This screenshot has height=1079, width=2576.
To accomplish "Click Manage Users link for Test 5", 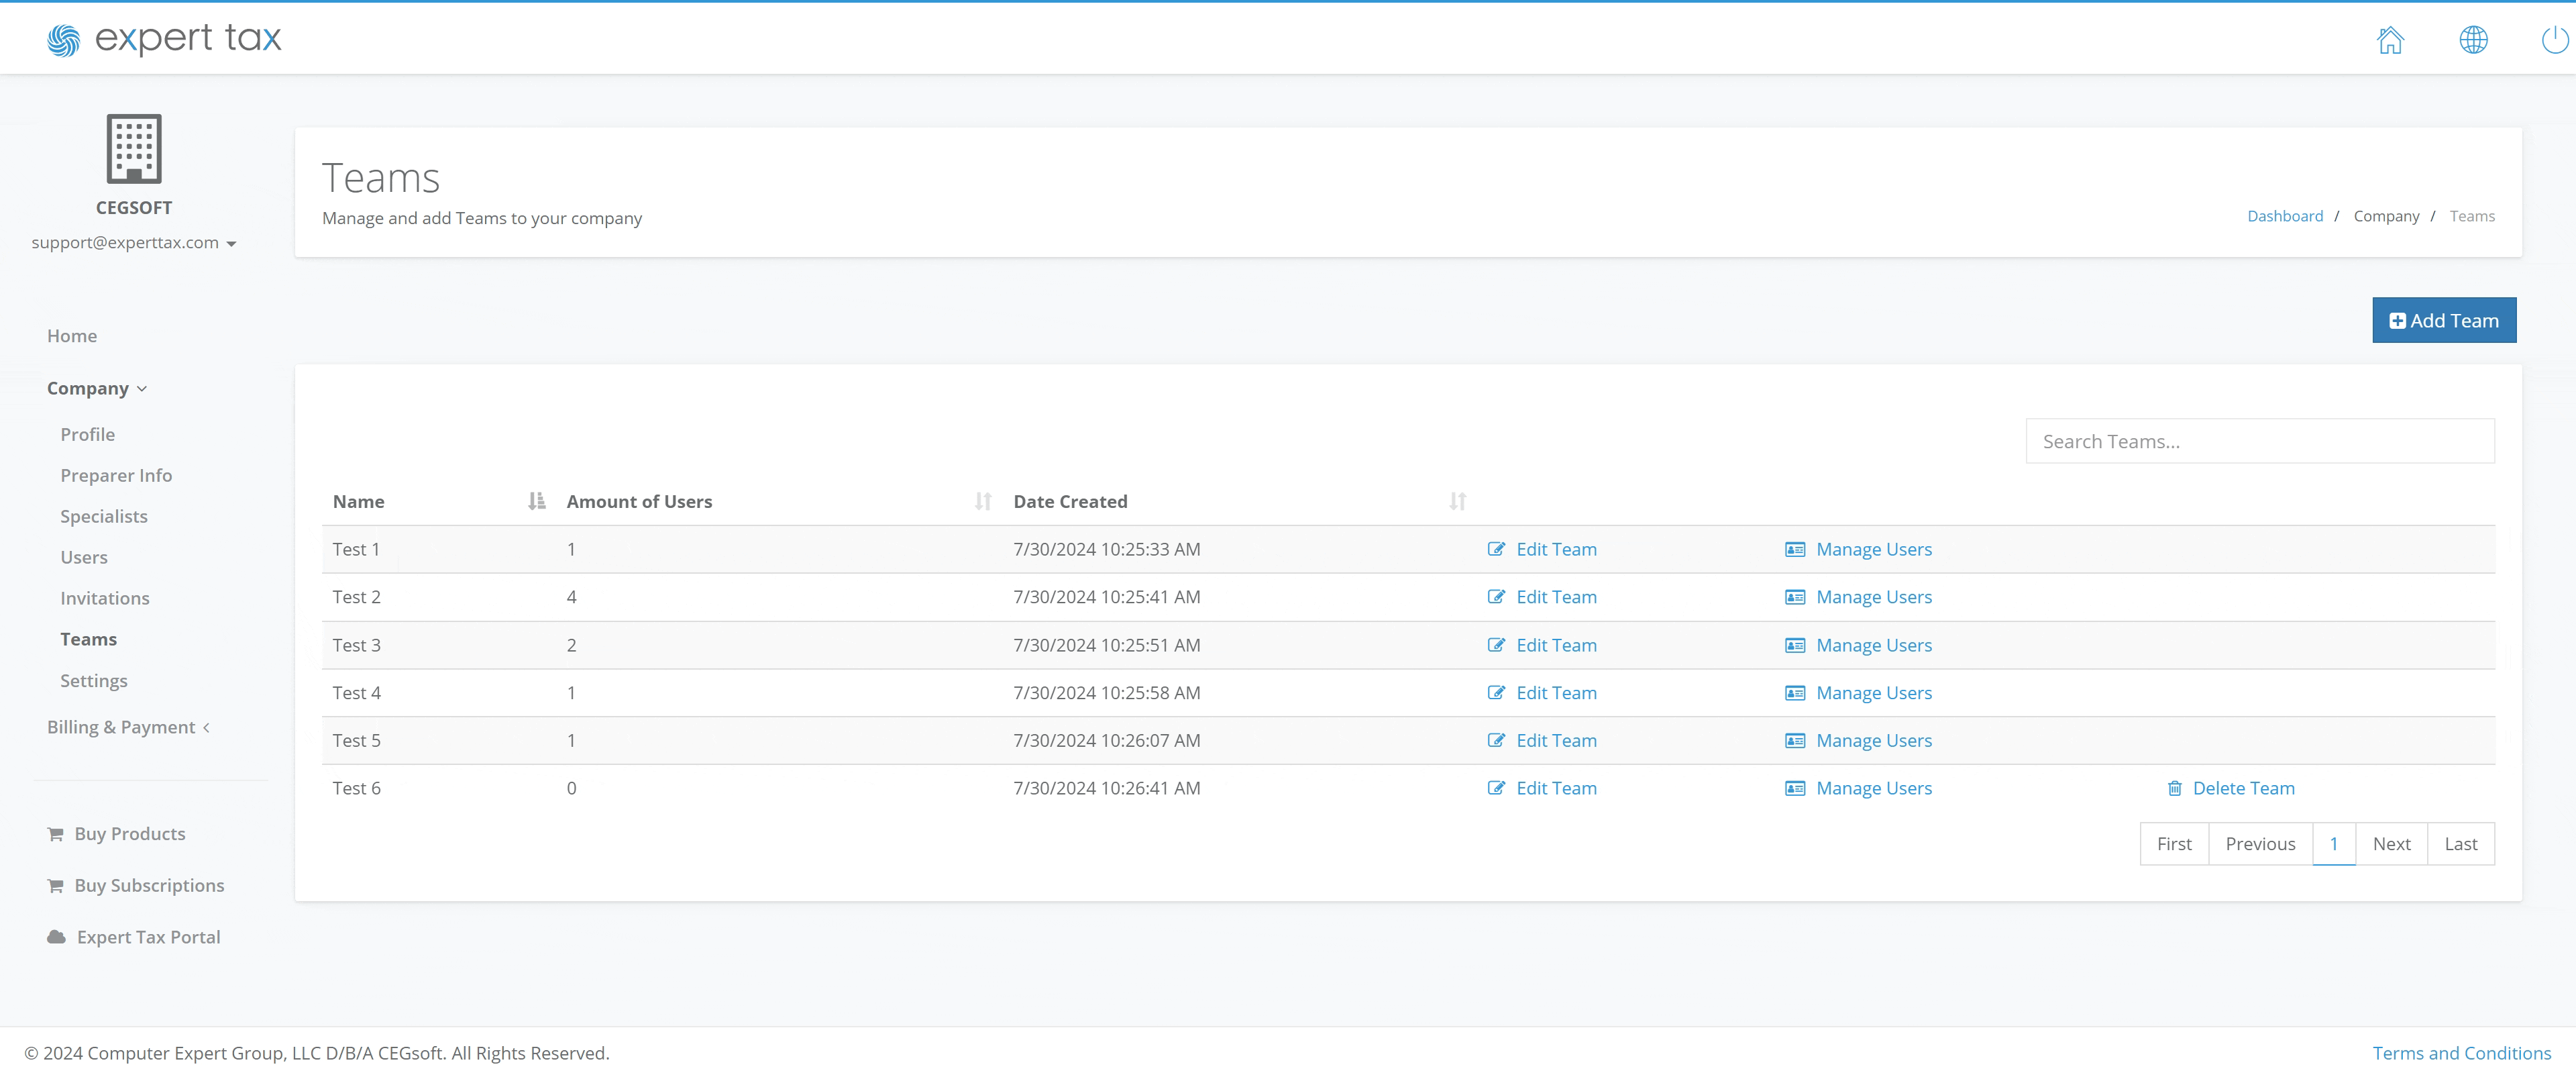I will 1873,740.
